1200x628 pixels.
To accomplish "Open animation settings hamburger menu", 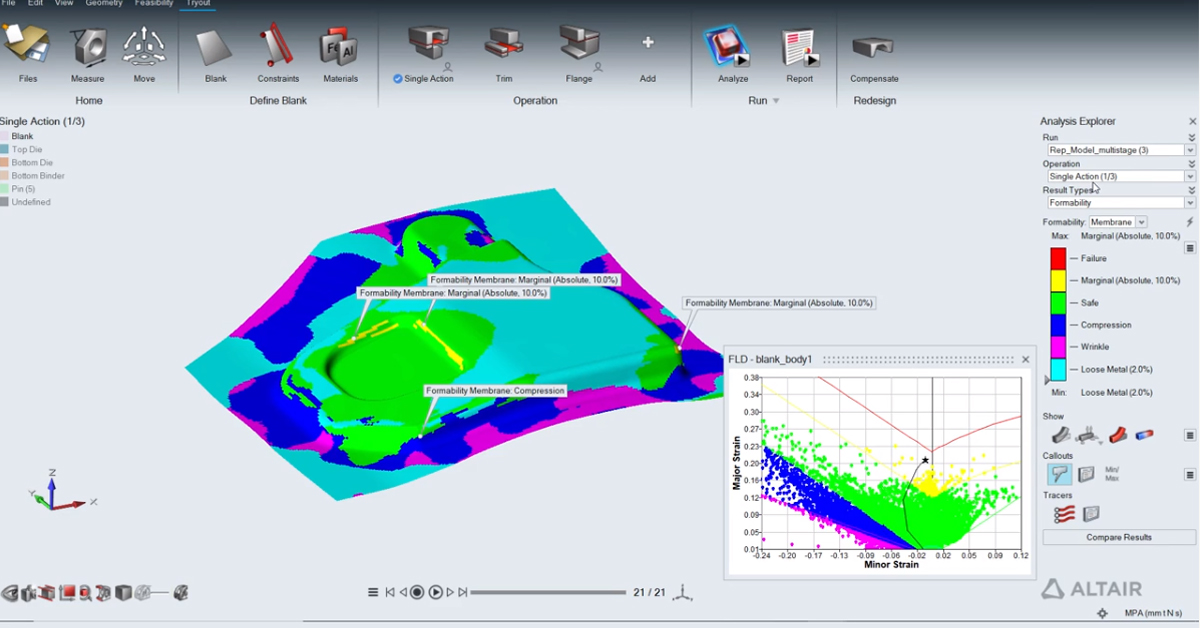I will [373, 592].
